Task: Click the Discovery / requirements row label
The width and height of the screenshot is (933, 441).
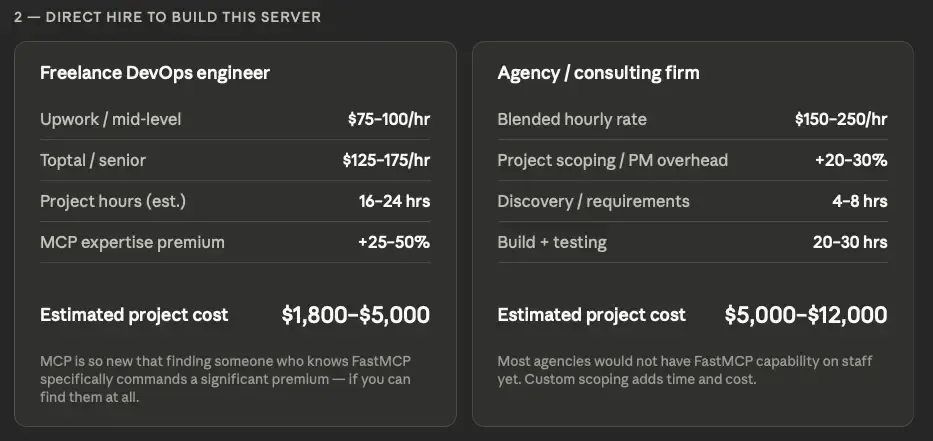Action: pos(593,201)
